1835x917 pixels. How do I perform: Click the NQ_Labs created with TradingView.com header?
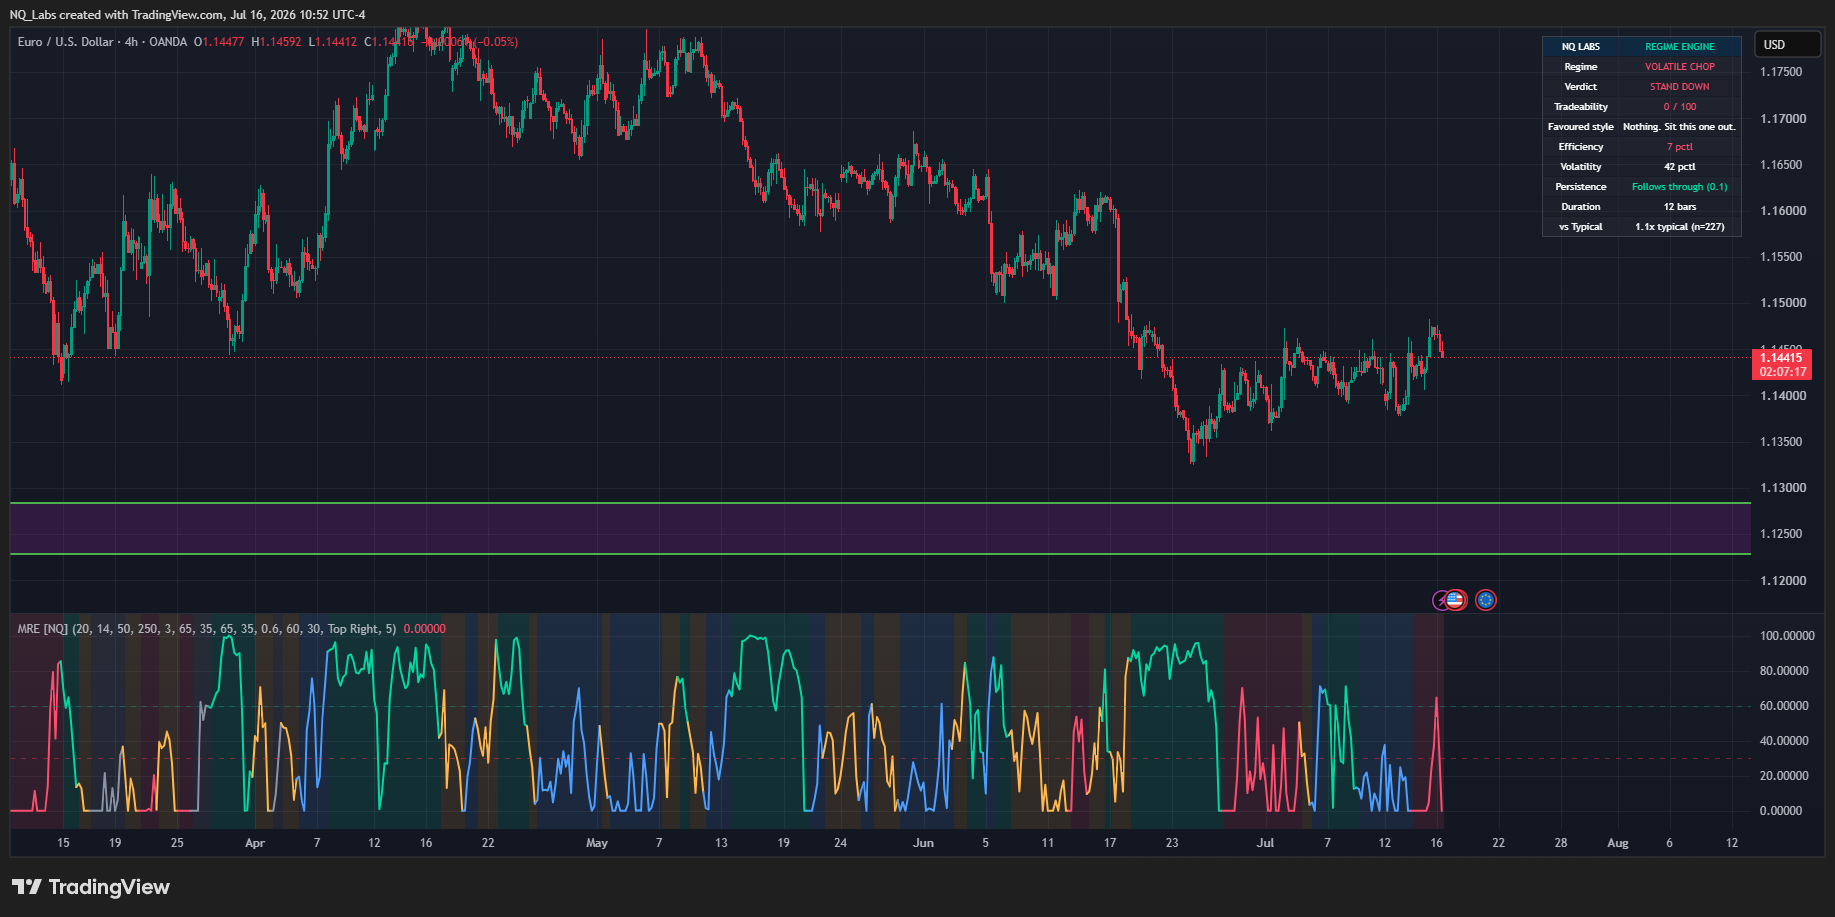point(187,15)
